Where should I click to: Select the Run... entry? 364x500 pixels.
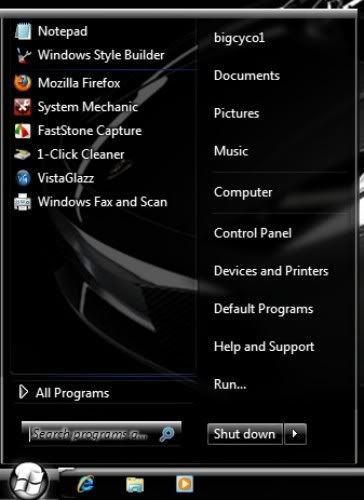230,384
